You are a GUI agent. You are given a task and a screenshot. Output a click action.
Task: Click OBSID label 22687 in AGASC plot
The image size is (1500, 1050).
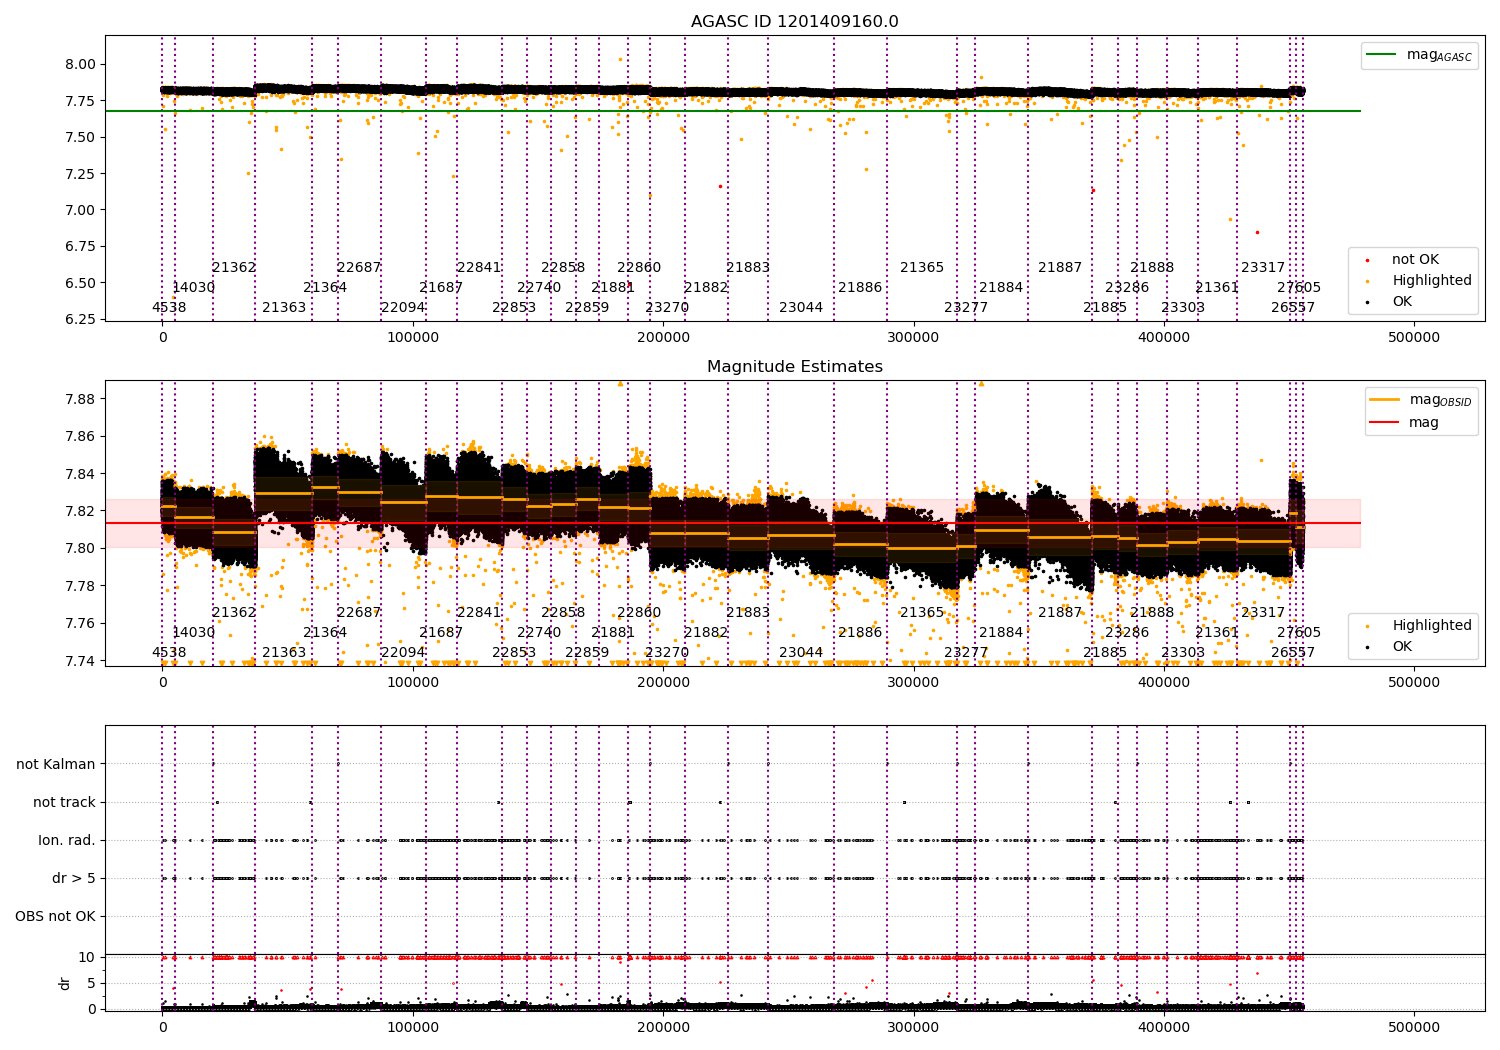pyautogui.click(x=359, y=267)
